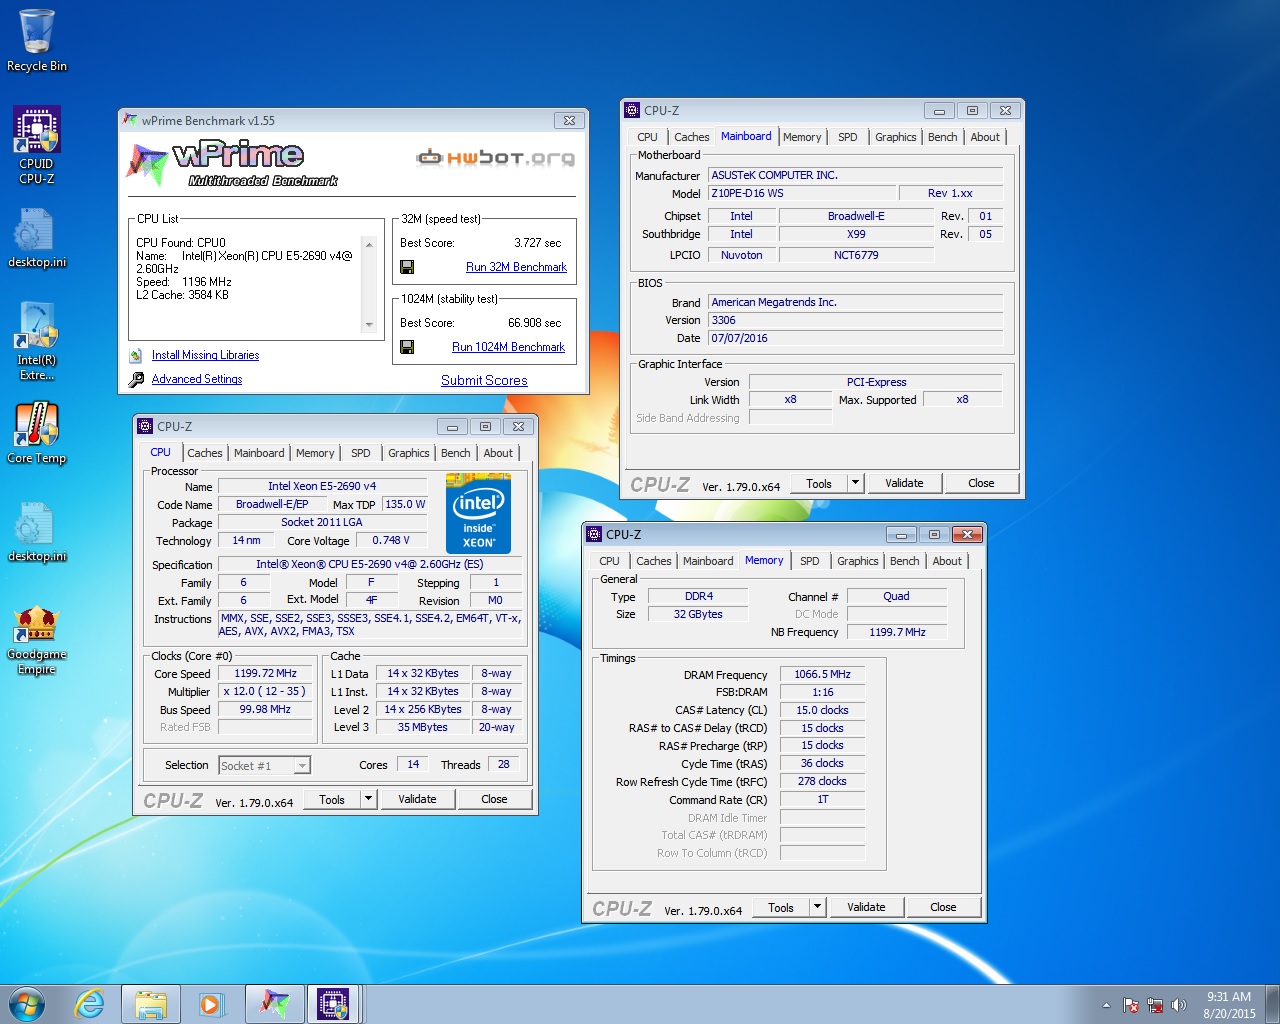Open Install Missing Libraries link
Viewport: 1280px width, 1024px height.
pos(205,355)
